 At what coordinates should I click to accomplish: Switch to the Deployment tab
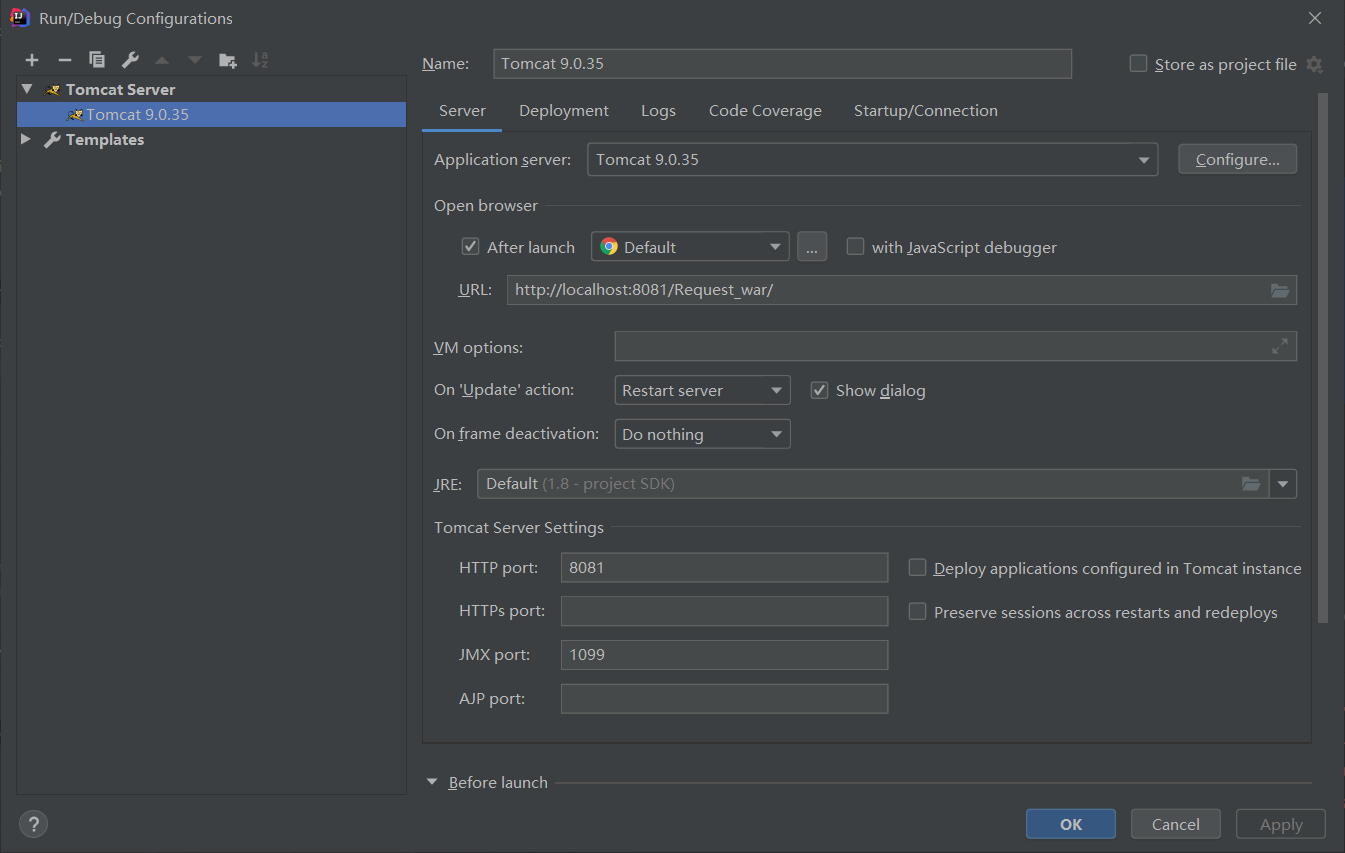pyautogui.click(x=563, y=110)
